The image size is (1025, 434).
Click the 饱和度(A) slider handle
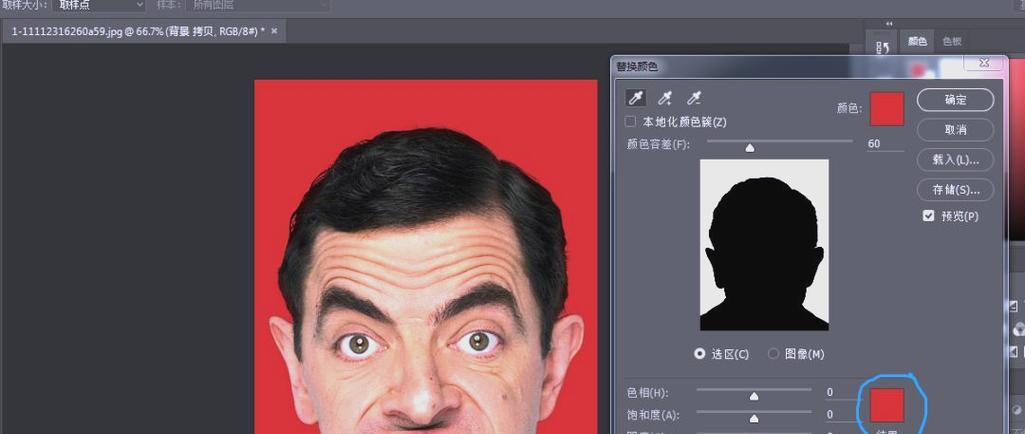(754, 419)
